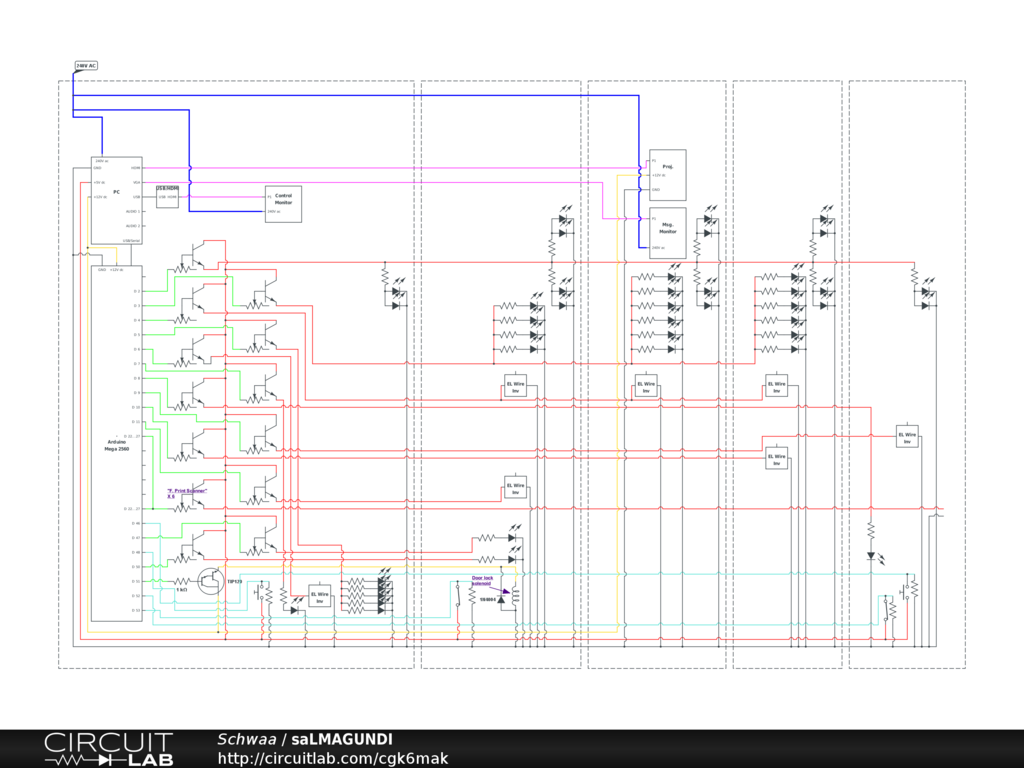1024x768 pixels.
Task: Select the USB-HDMI adapter block
Action: click(x=167, y=194)
